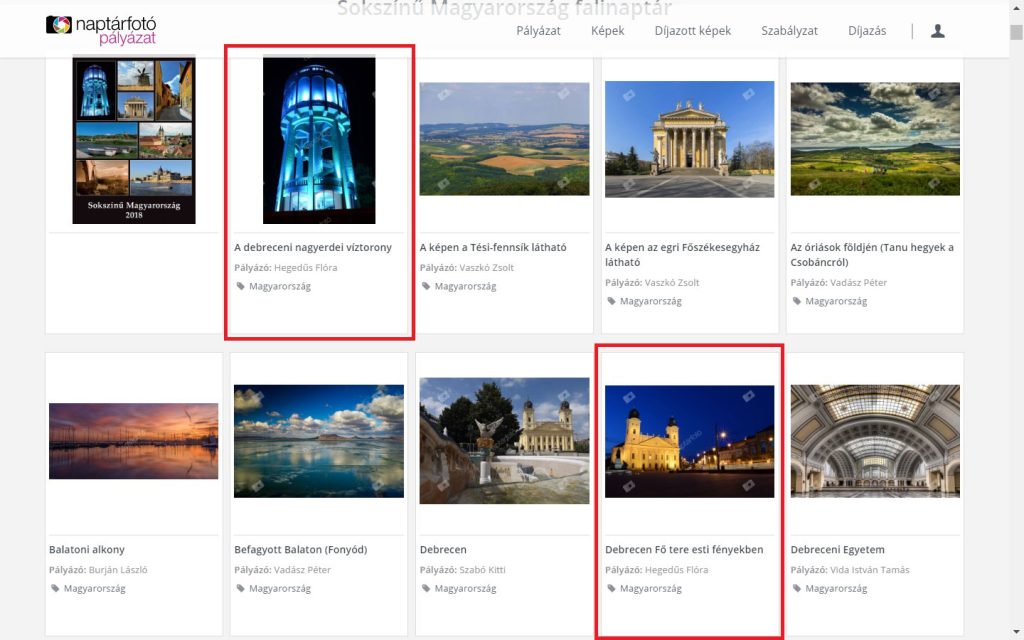Click the user account profile icon
1024x640 pixels.
(937, 31)
